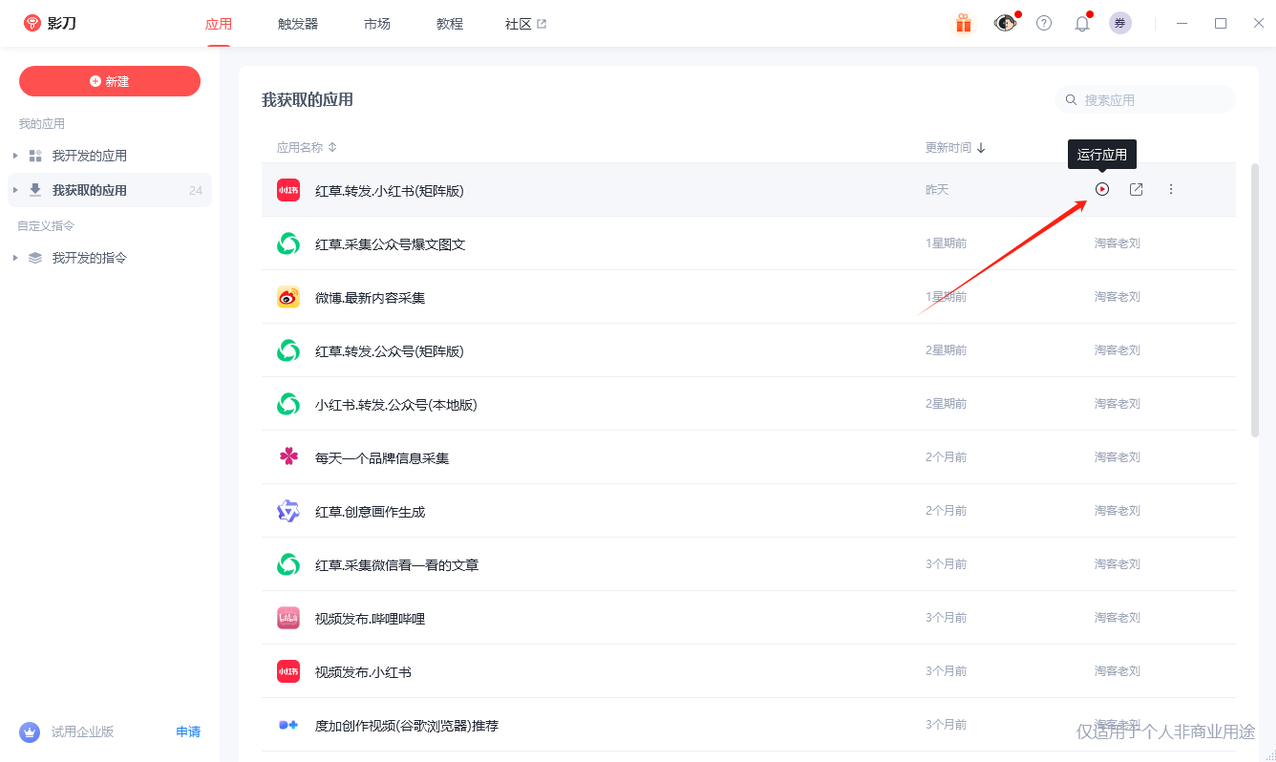Image resolution: width=1276 pixels, height=762 pixels.
Task: Open app 红草.采集微信看一看的文章
Action: click(x=397, y=565)
